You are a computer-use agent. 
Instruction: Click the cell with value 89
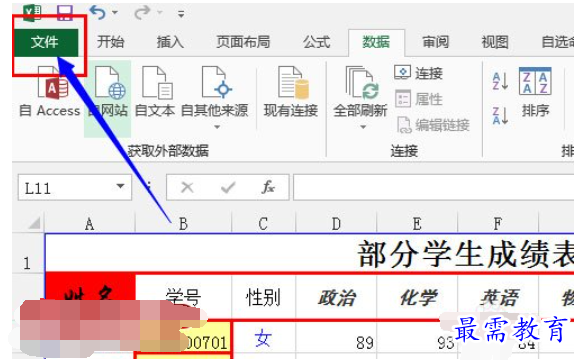point(336,338)
